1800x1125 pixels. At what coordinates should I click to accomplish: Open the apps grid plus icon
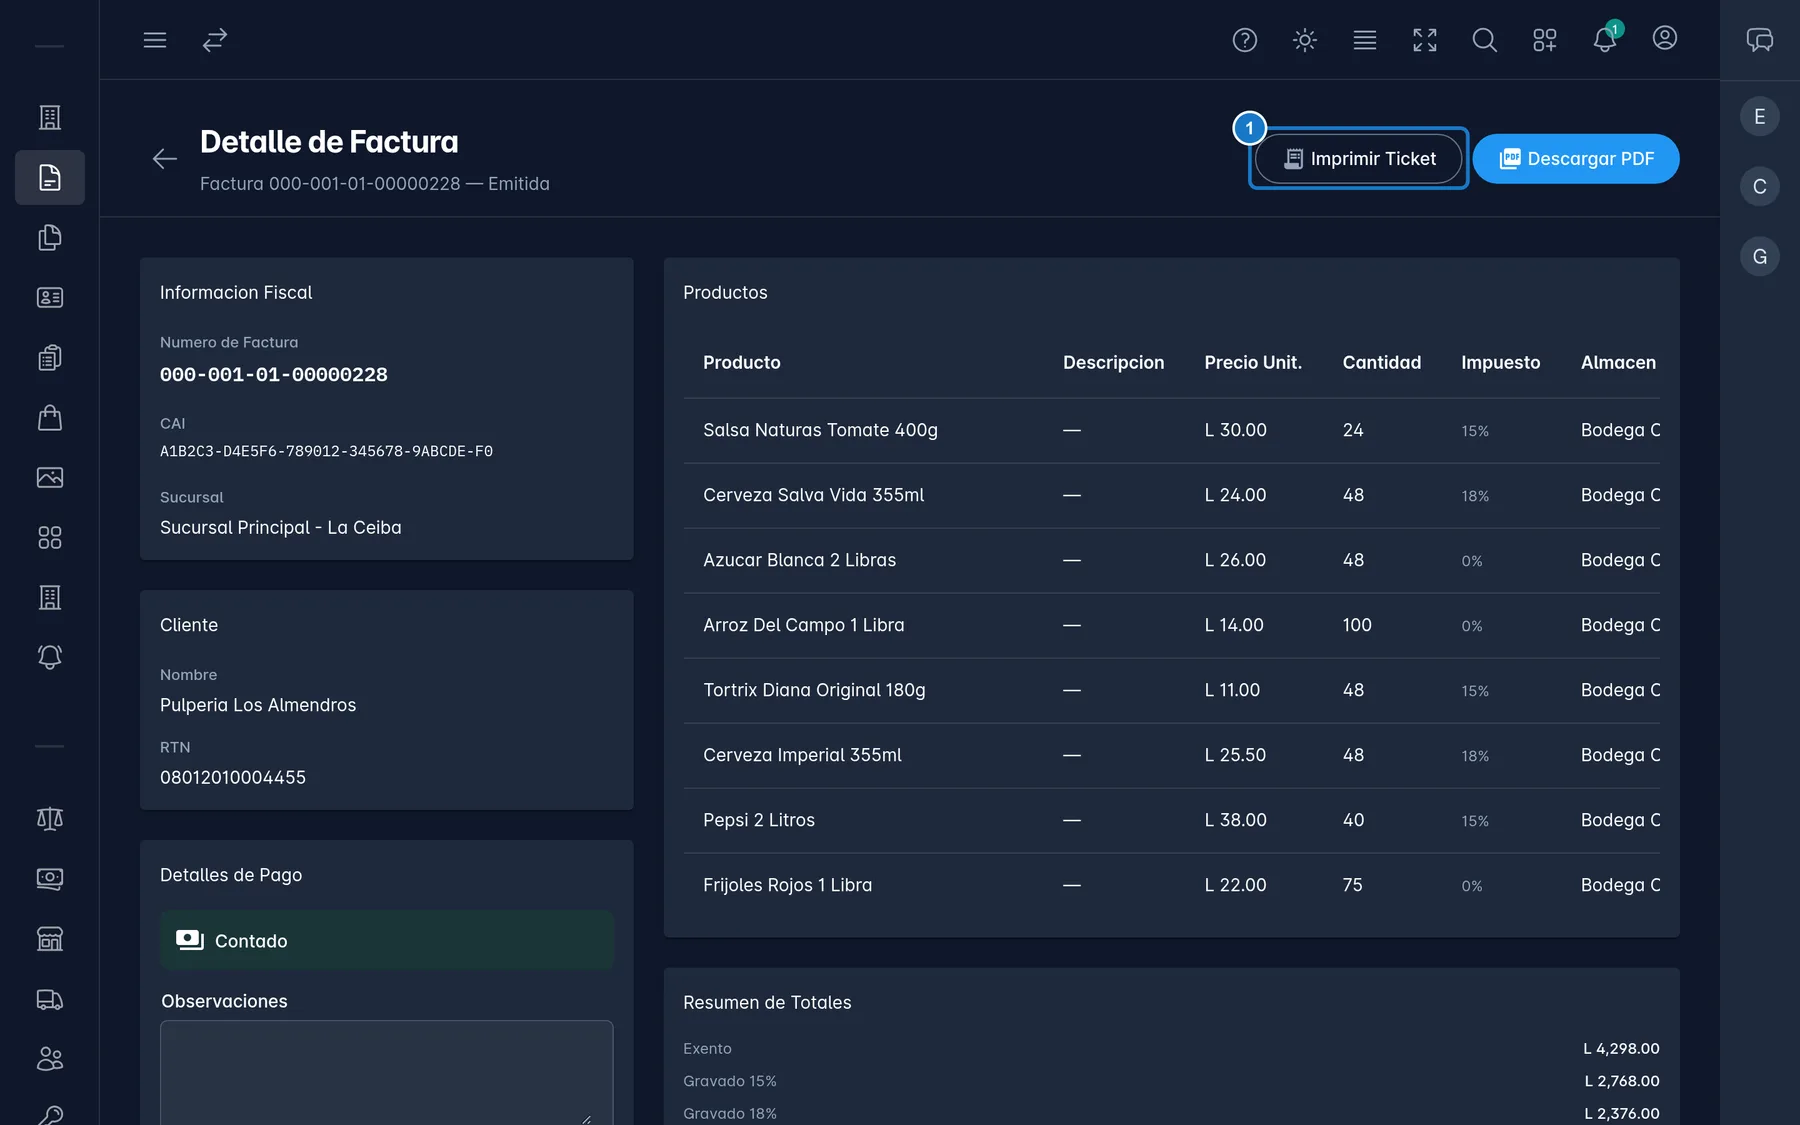(1545, 40)
